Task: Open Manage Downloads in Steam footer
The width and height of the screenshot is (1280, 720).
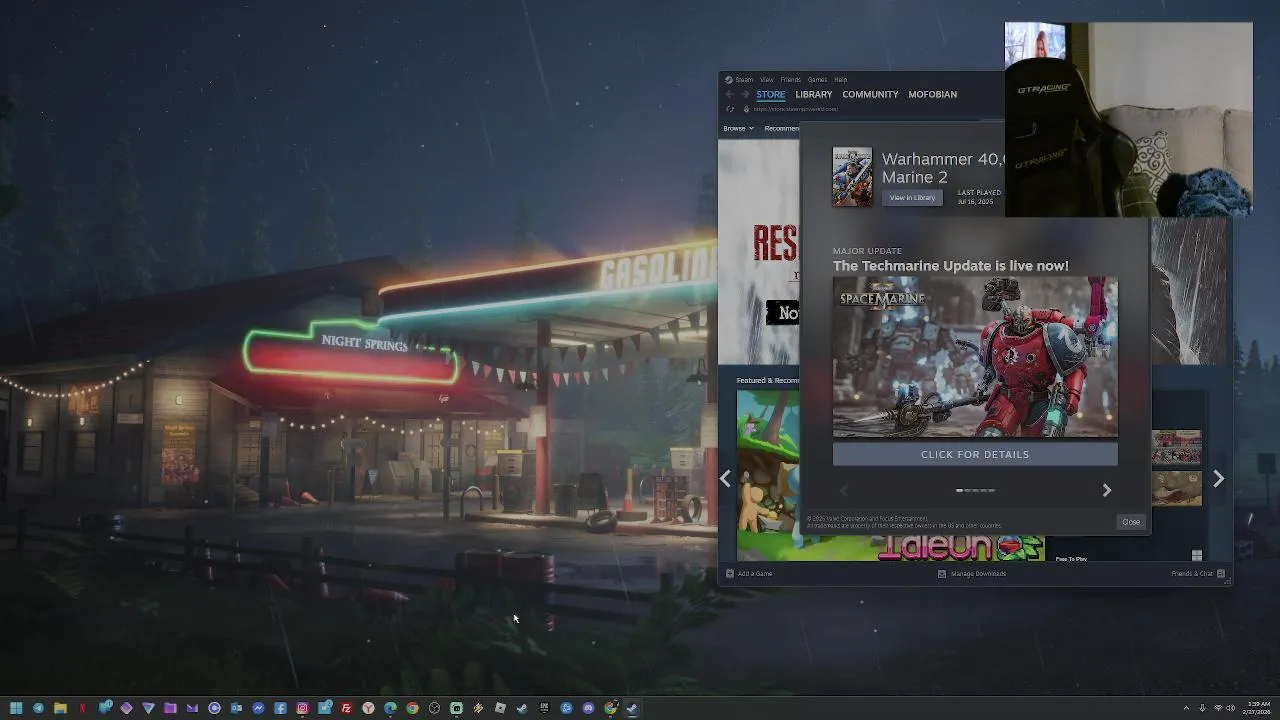Action: [x=972, y=574]
